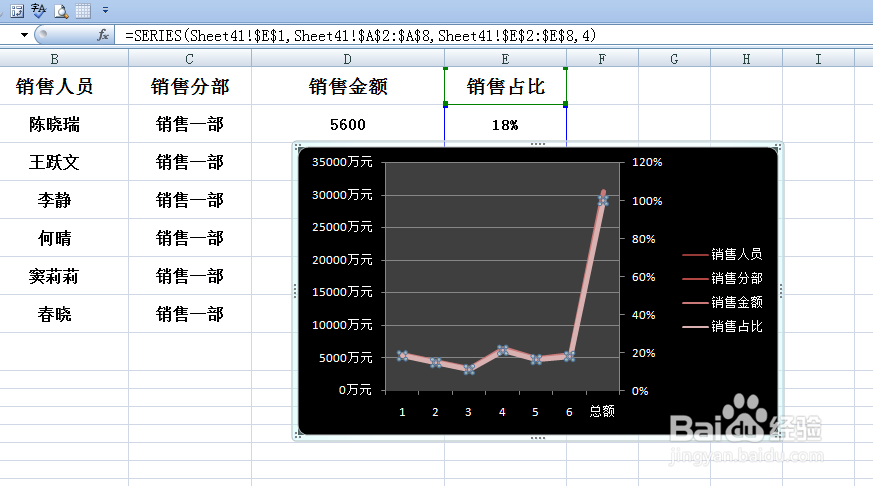Click the 120% secondary axis label

tap(647, 162)
